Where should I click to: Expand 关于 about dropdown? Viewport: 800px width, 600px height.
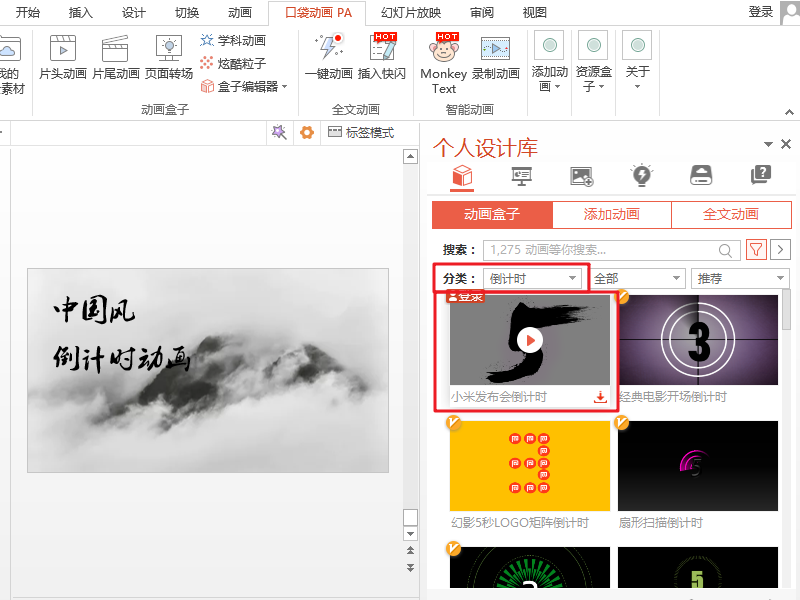(637, 62)
